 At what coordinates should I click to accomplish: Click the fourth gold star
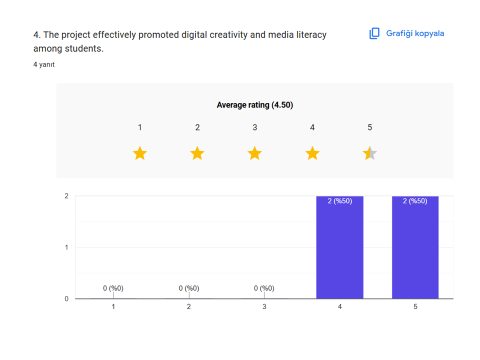click(312, 154)
